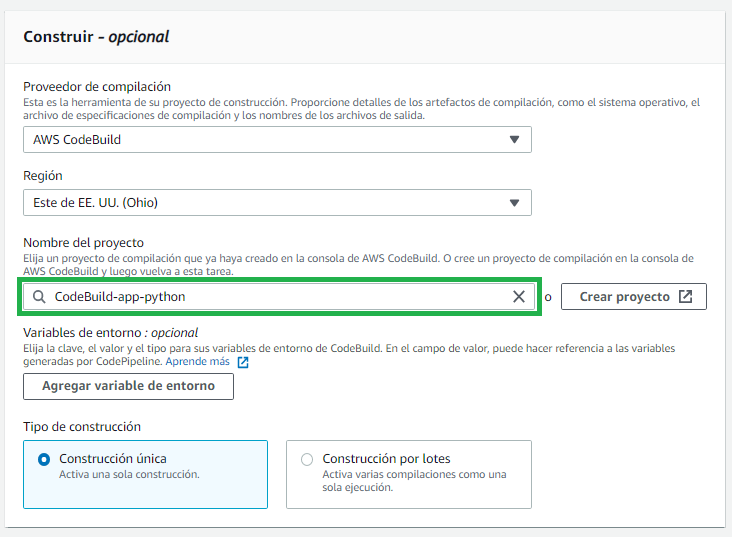The width and height of the screenshot is (732, 537).
Task: Click the AWS CodeBuild provider select box
Action: pyautogui.click(x=277, y=140)
